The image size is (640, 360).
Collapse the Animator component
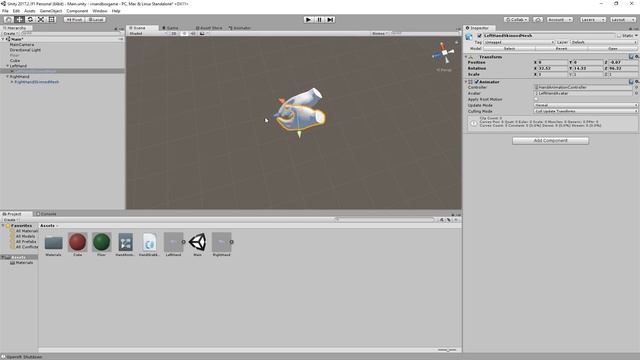point(467,82)
